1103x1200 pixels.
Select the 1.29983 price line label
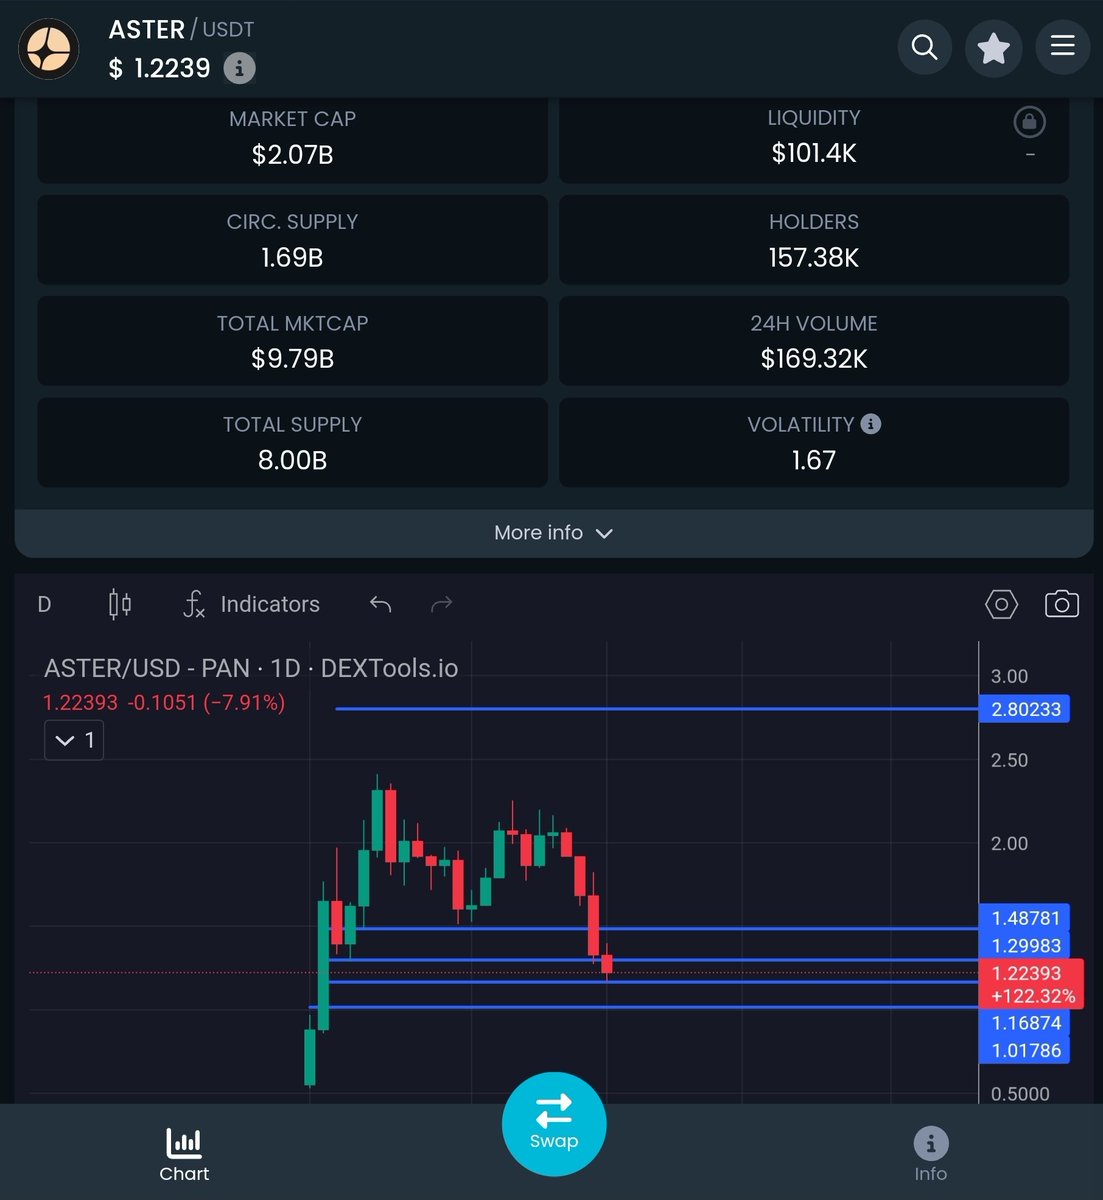(x=1026, y=945)
